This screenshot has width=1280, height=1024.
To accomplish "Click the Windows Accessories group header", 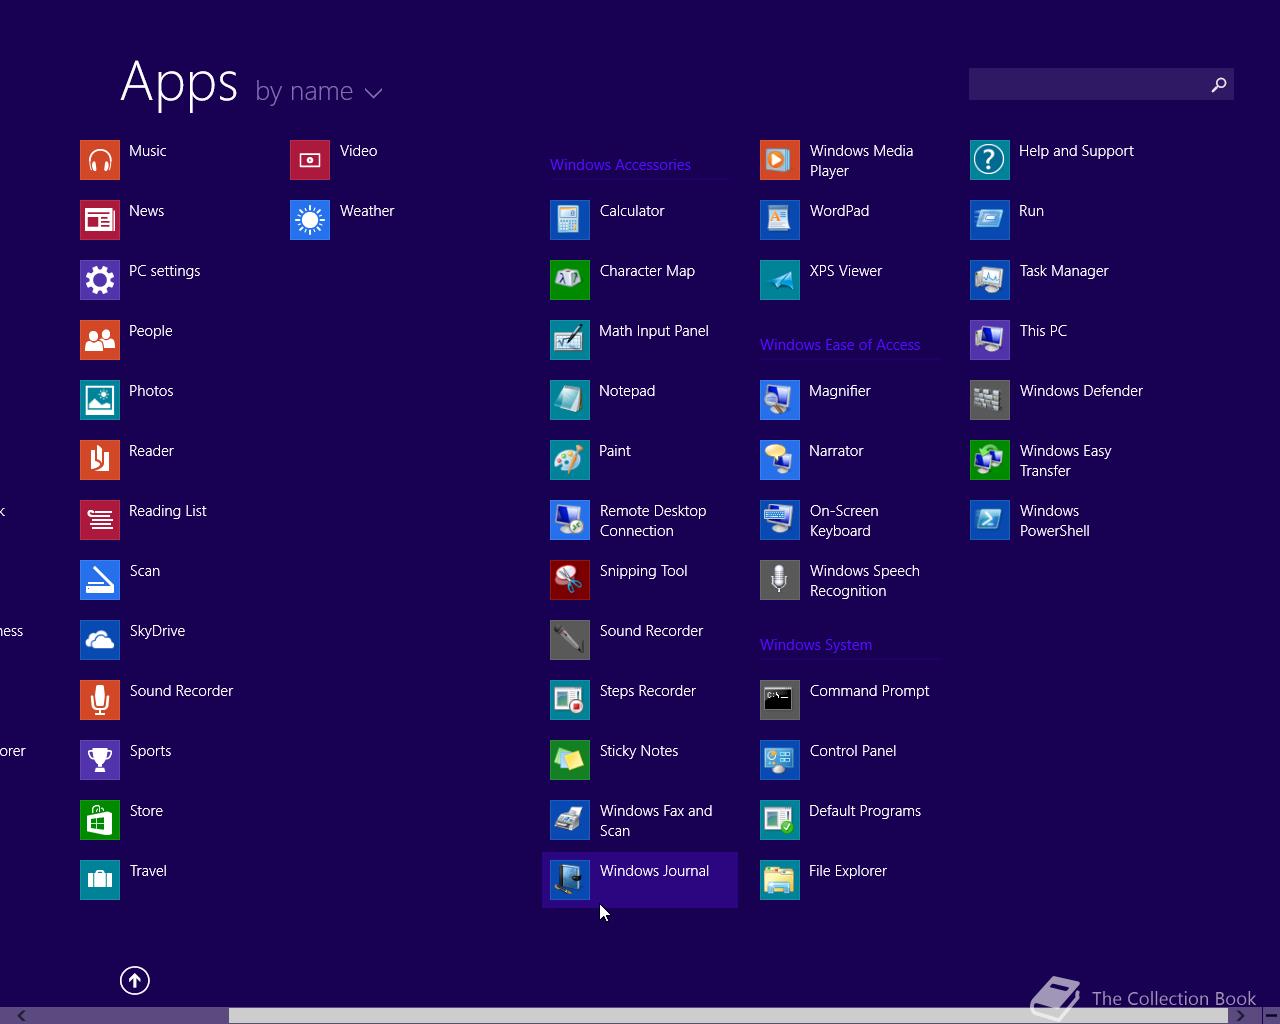I will click(620, 165).
